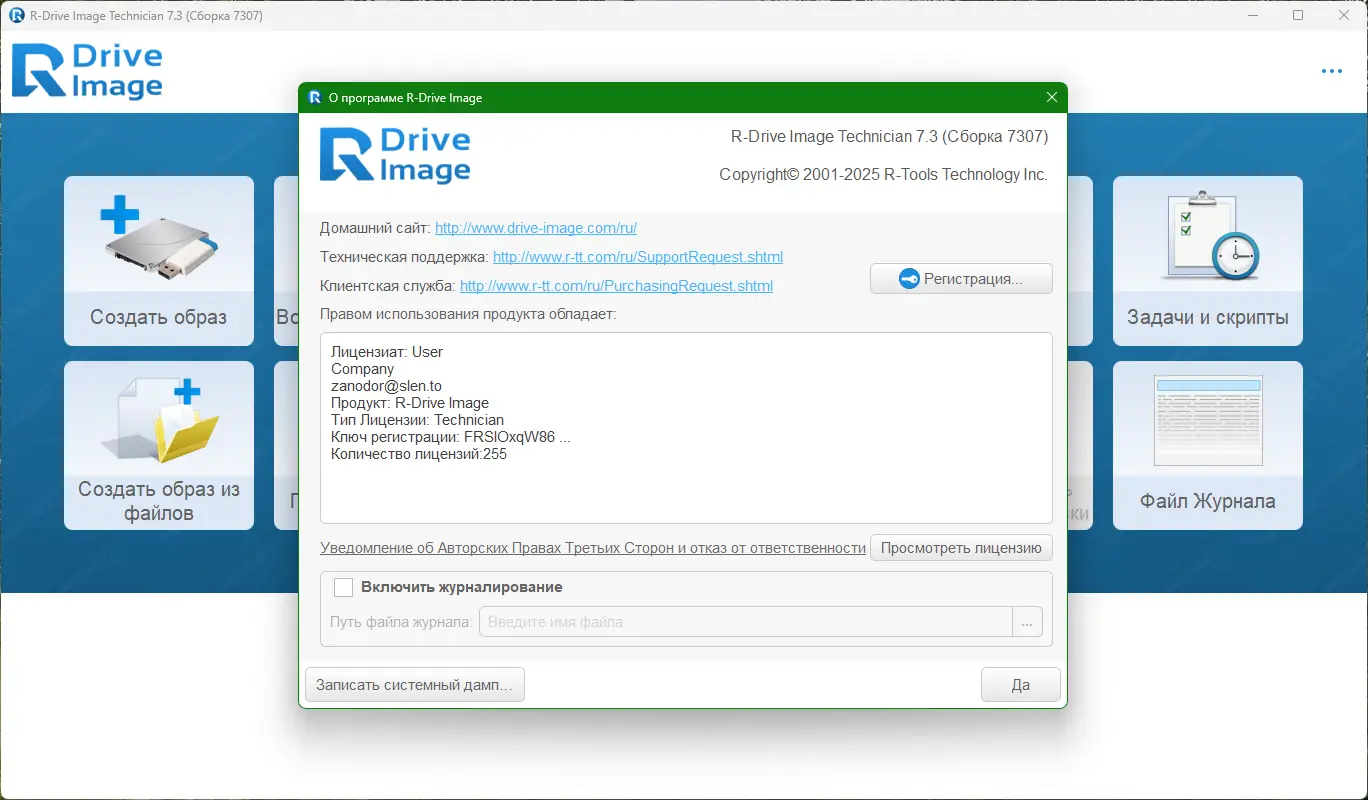Open Уведомление об Авторских Правах Третьих Сторон link
The image size is (1368, 800).
(x=593, y=548)
